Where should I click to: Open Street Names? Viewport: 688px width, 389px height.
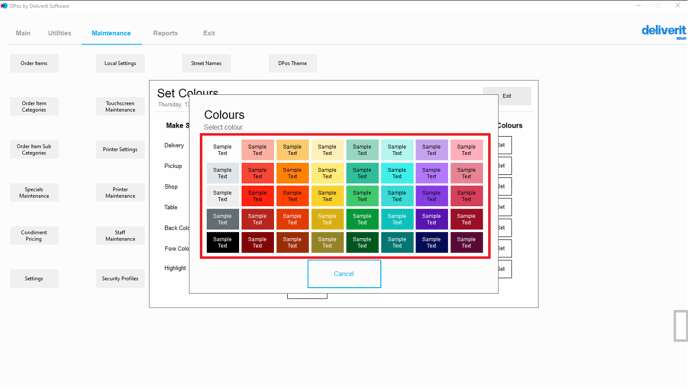(x=206, y=63)
